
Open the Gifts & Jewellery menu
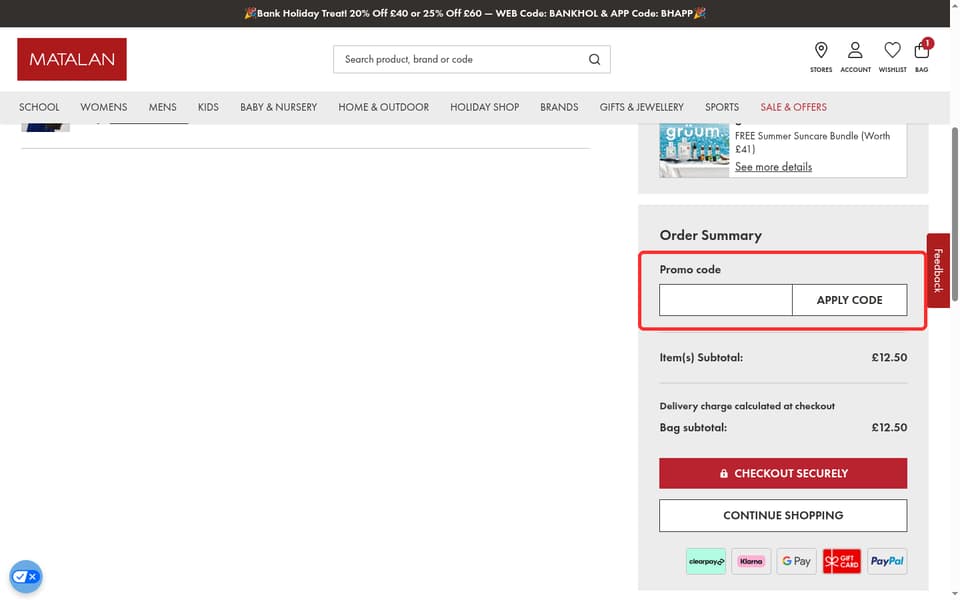(x=642, y=107)
